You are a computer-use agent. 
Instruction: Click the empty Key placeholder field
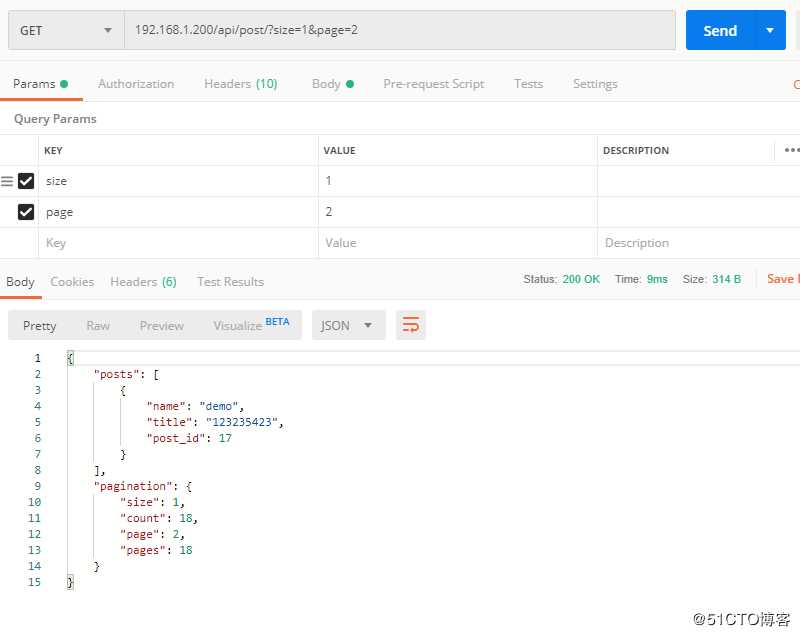178,243
